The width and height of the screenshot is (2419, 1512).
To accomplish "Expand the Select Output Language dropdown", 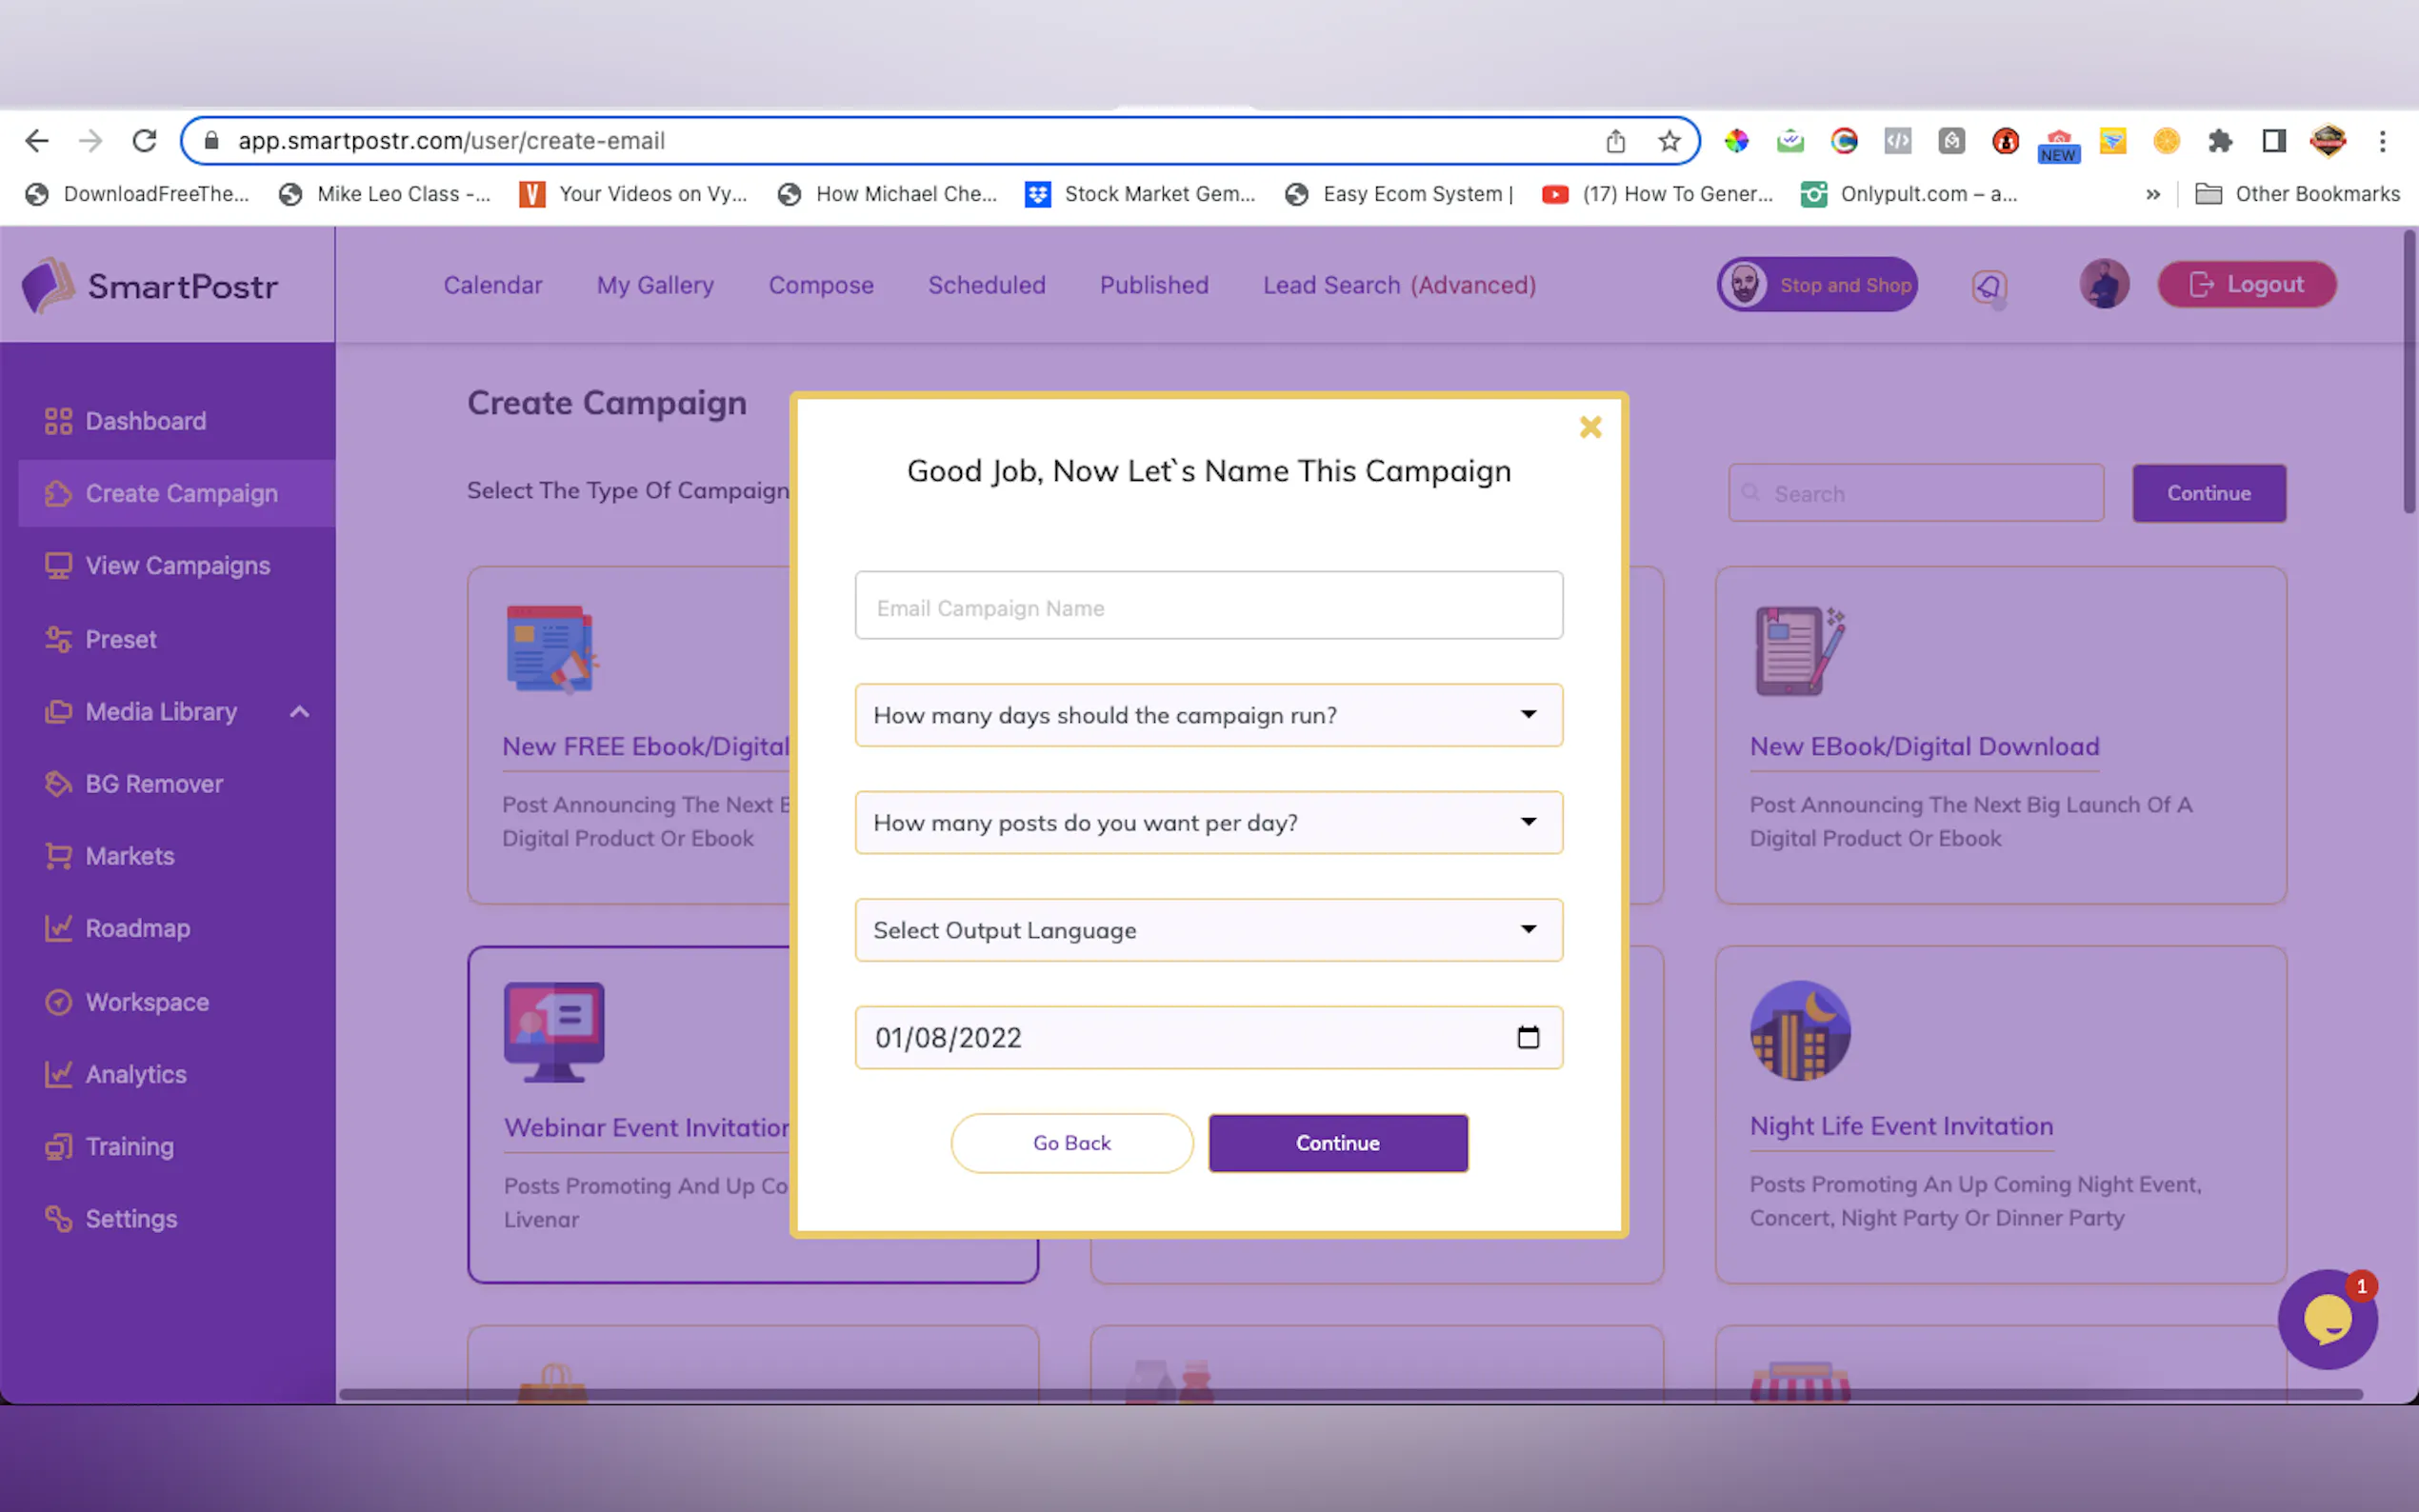I will (1208, 930).
